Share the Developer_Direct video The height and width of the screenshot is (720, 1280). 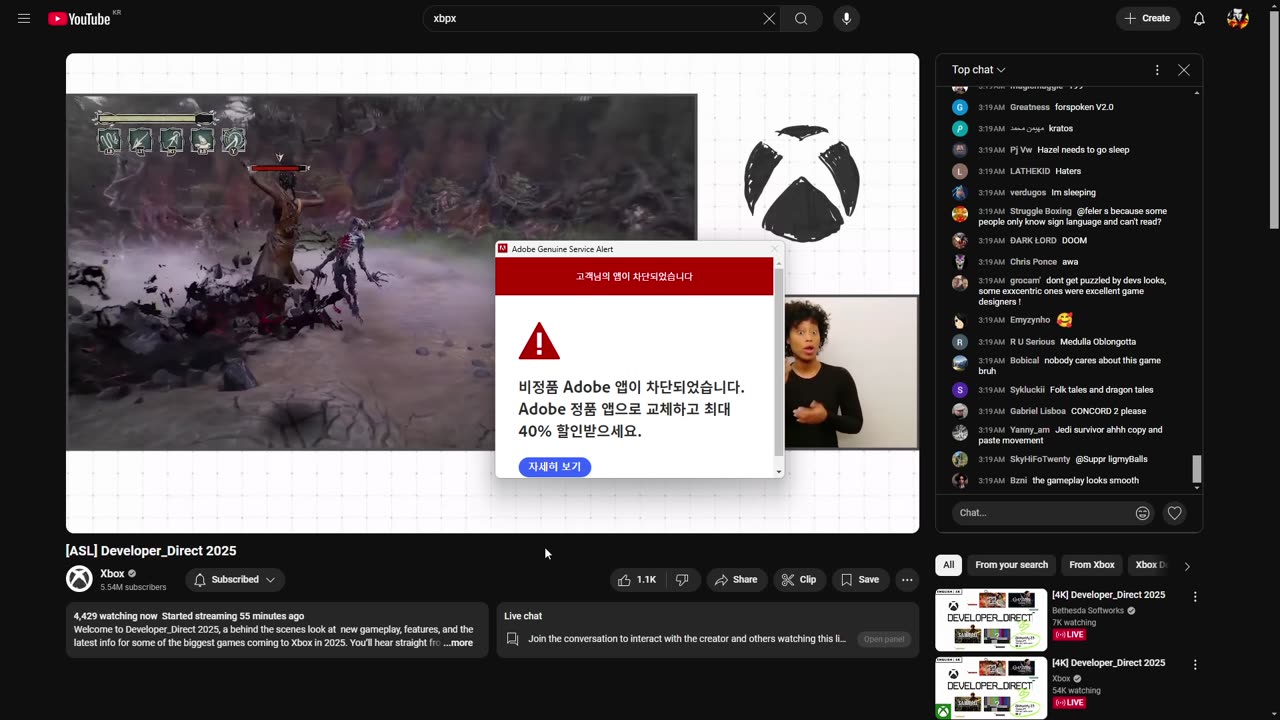(x=736, y=580)
